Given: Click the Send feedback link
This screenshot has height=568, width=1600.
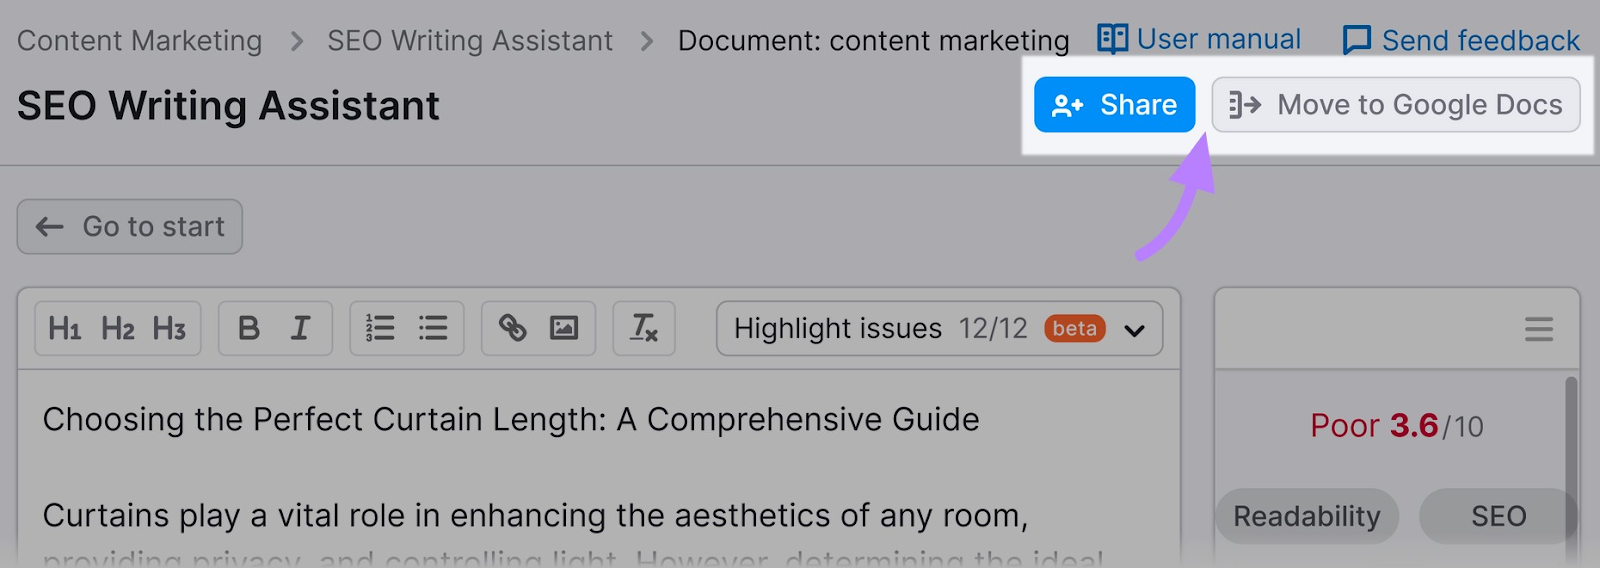Looking at the screenshot, I should [1461, 41].
